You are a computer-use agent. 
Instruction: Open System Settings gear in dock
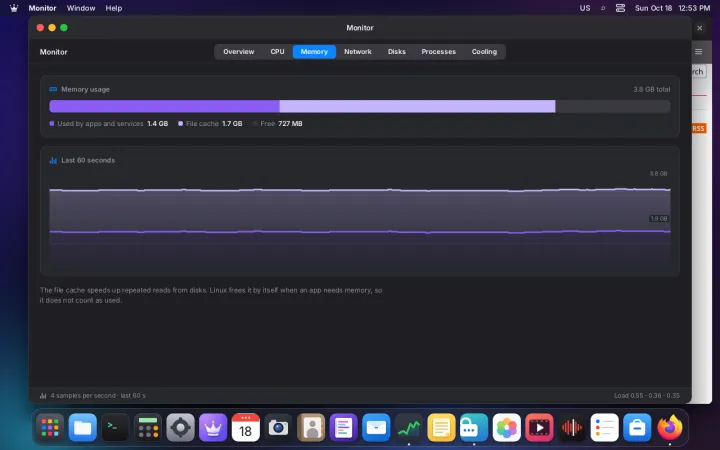click(x=180, y=428)
